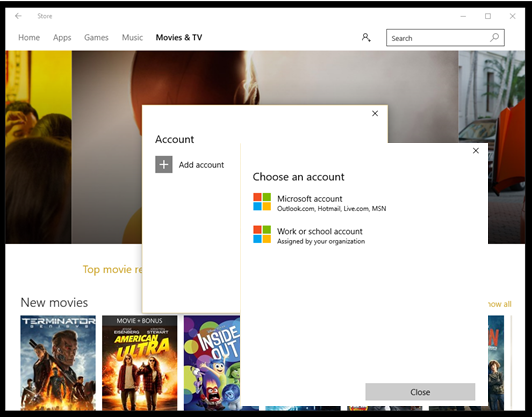Screen dimensions: 532x417
Task: Choose Microsoft account option text
Action: click(x=309, y=198)
